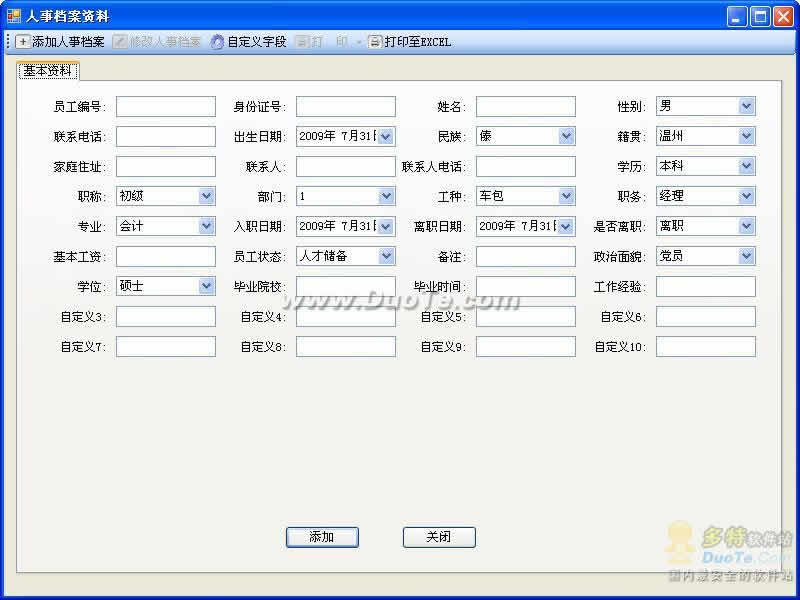The image size is (800, 600).
Task: Click the 添加 button
Action: [x=322, y=537]
